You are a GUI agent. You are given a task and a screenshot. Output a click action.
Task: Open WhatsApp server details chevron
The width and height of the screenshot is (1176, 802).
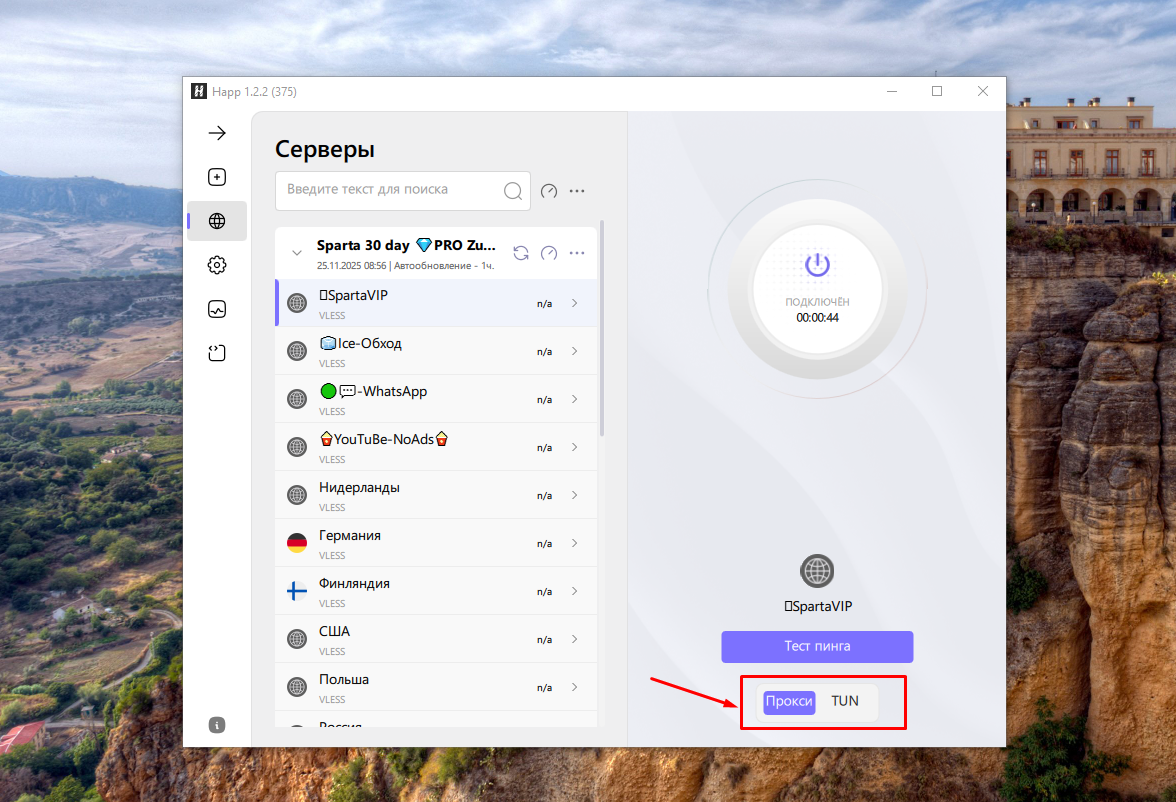tap(574, 399)
